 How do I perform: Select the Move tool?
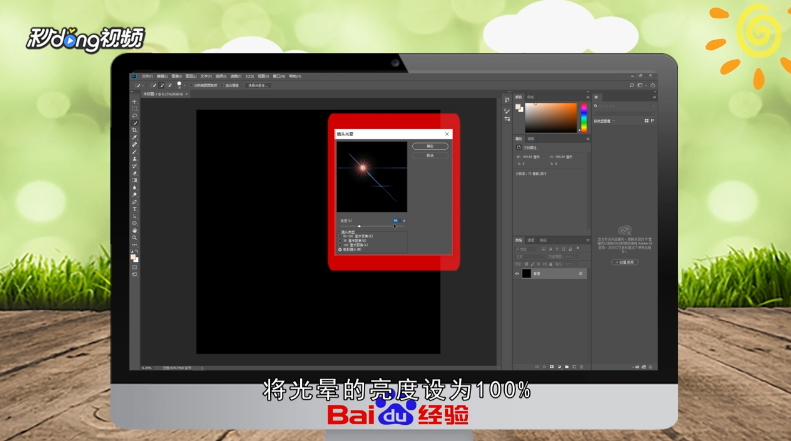pos(135,101)
